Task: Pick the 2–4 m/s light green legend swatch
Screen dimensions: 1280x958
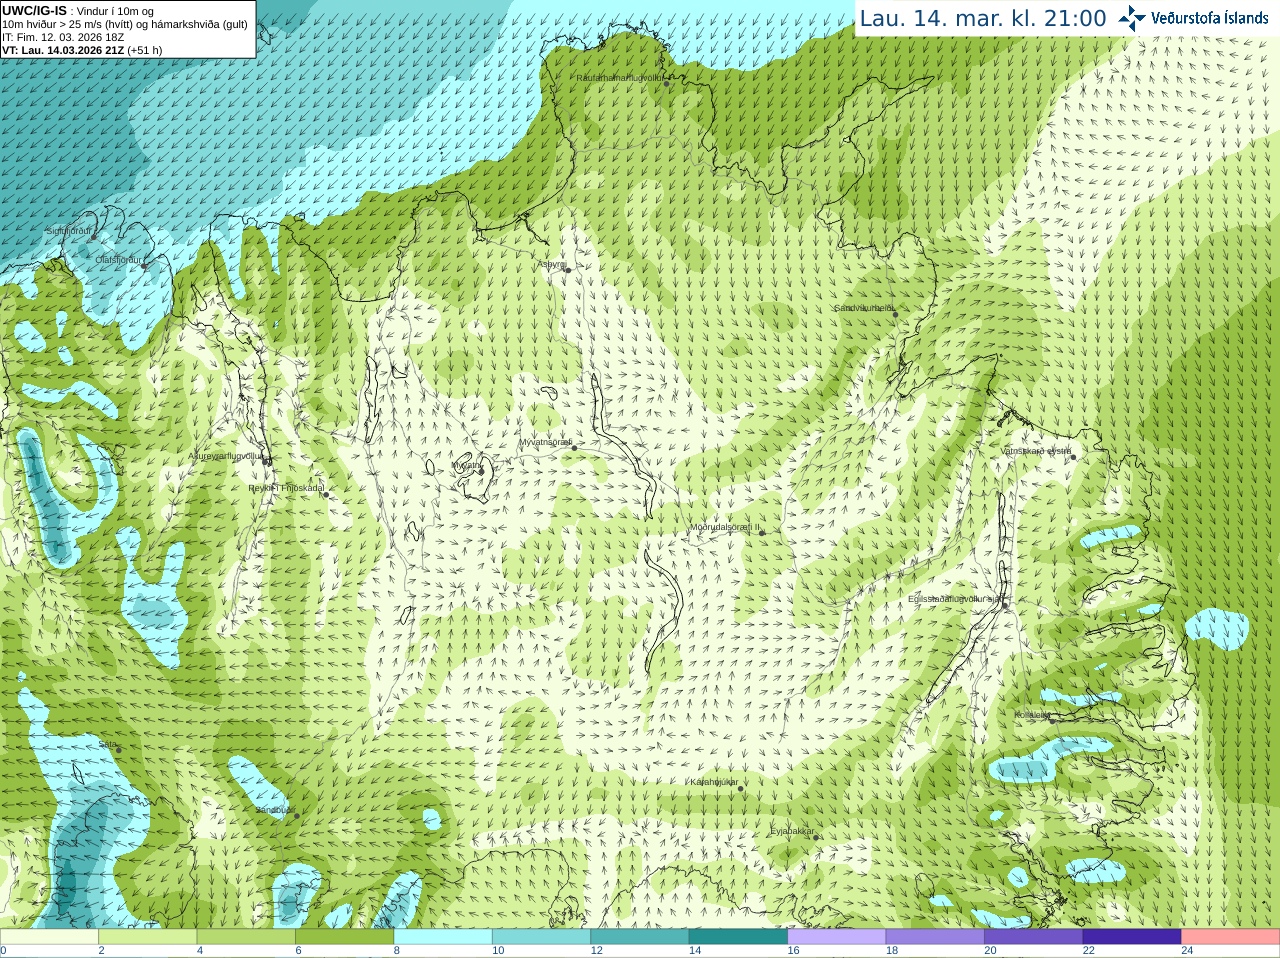Action: (147, 937)
